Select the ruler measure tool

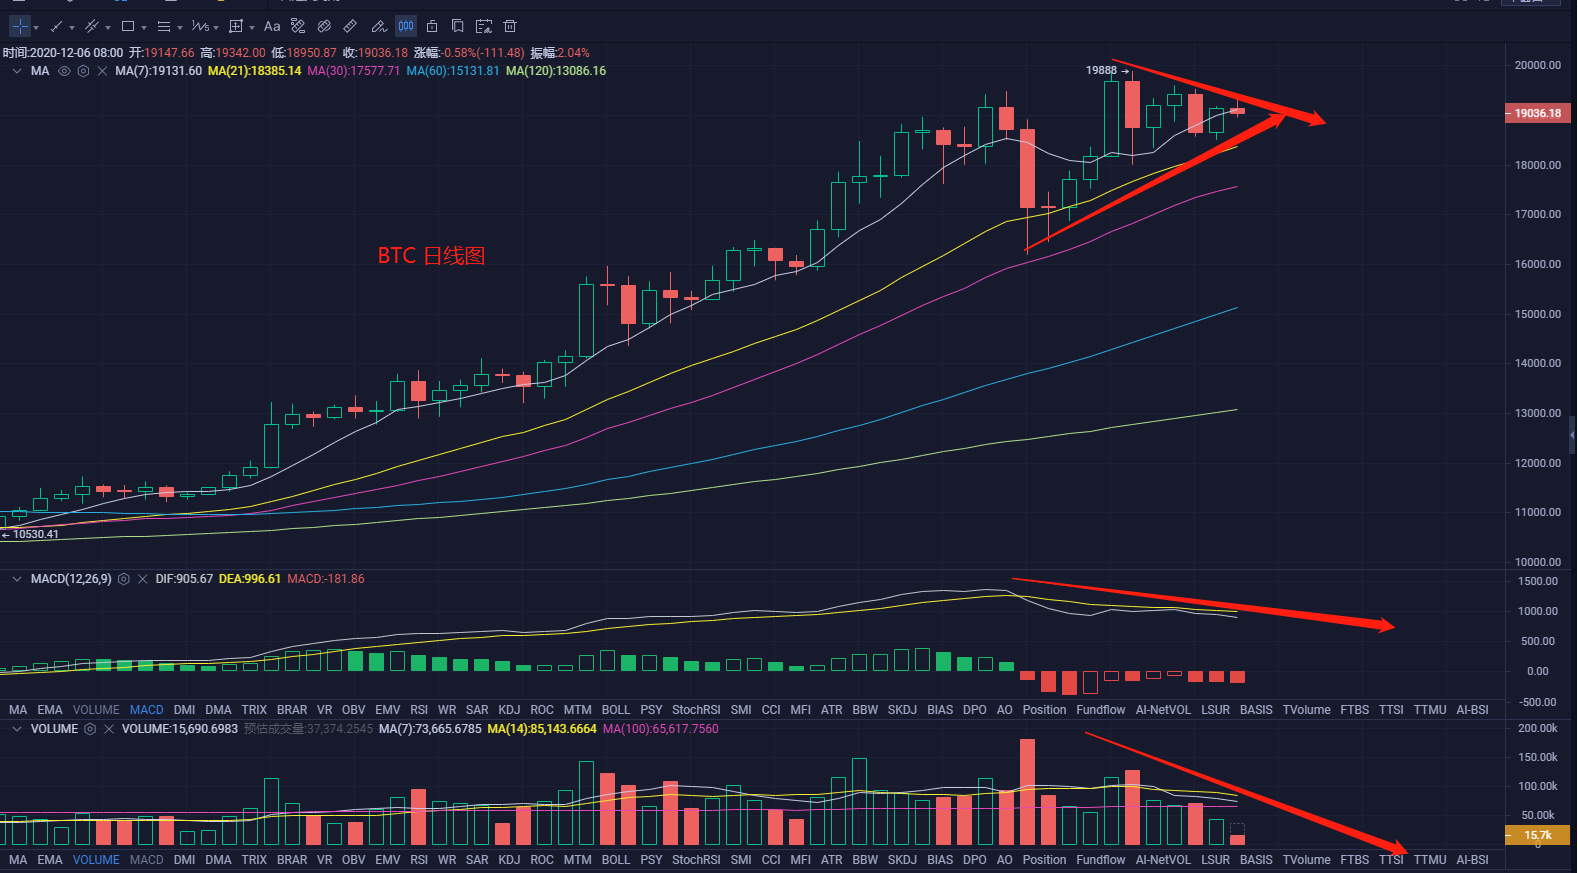point(350,26)
